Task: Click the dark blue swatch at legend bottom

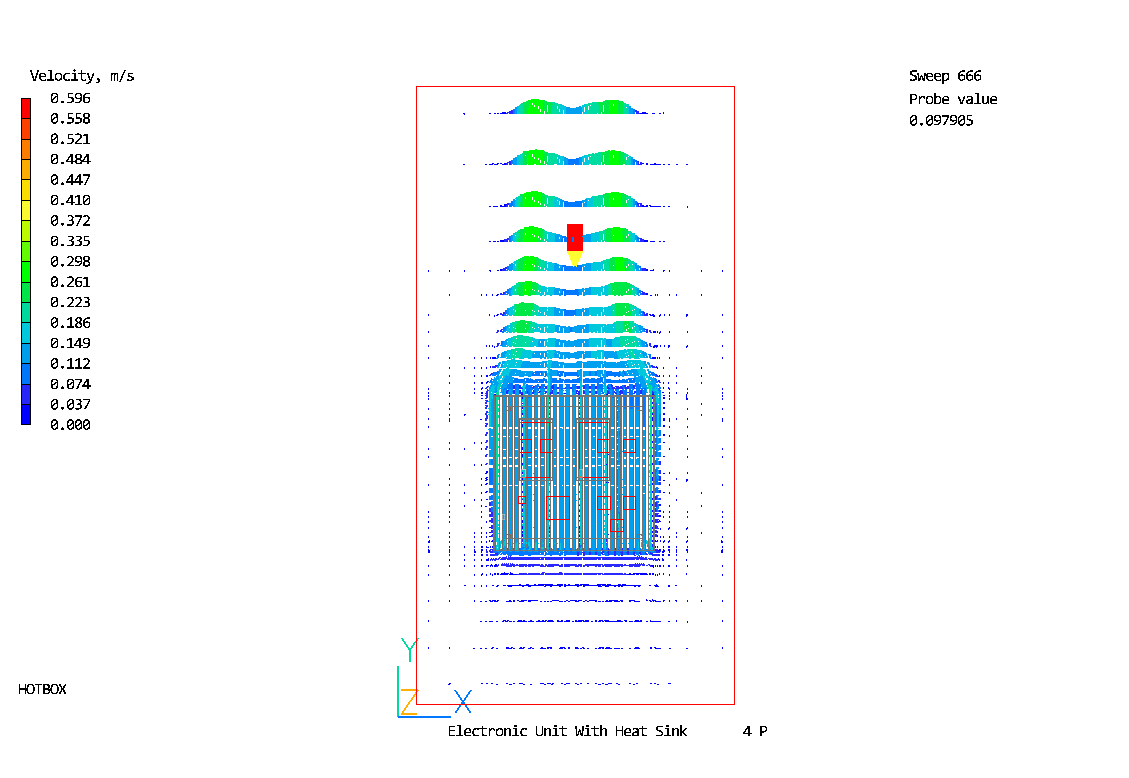Action: tap(26, 415)
